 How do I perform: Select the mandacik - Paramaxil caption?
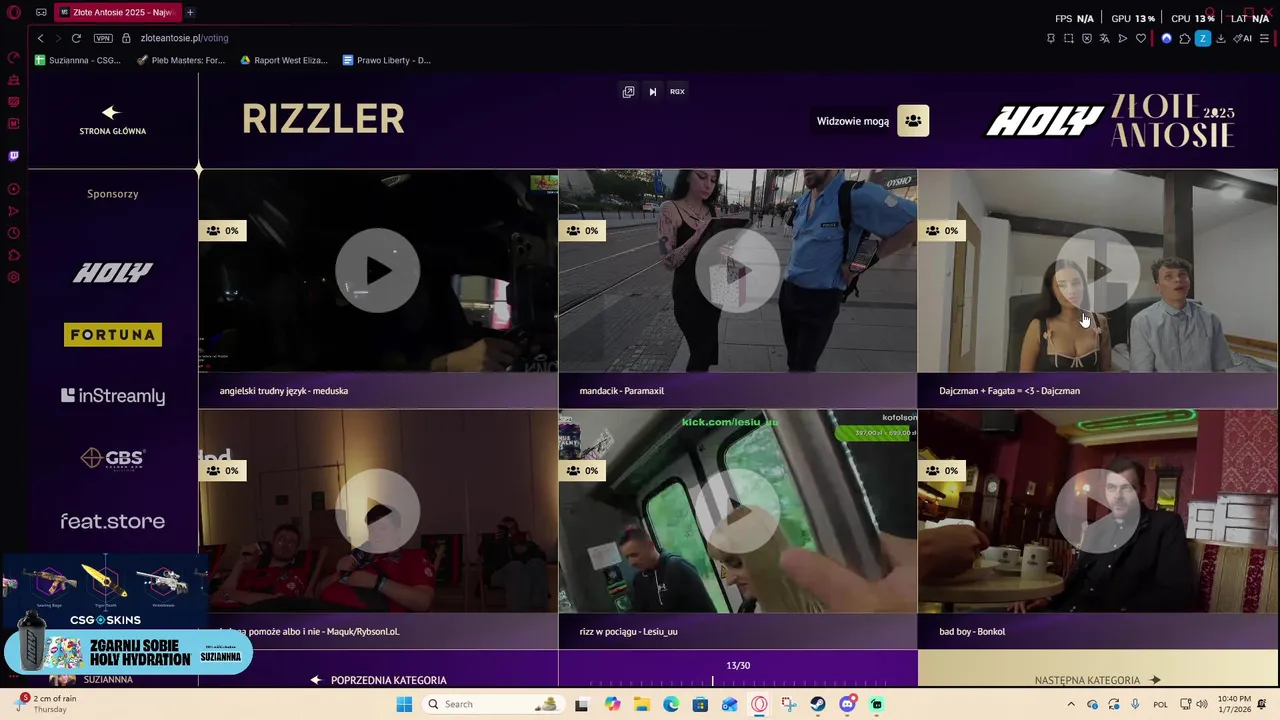[621, 391]
